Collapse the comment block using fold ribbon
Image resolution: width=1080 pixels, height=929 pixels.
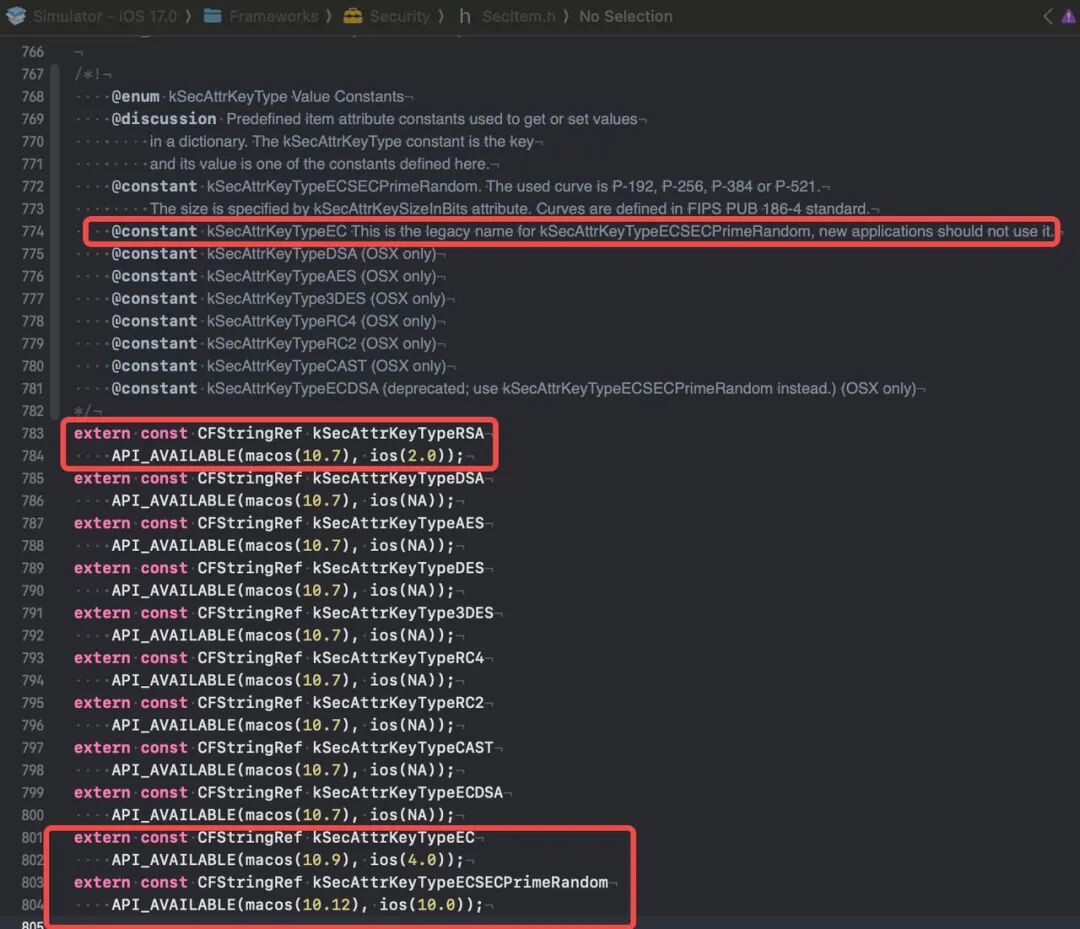click(x=55, y=241)
